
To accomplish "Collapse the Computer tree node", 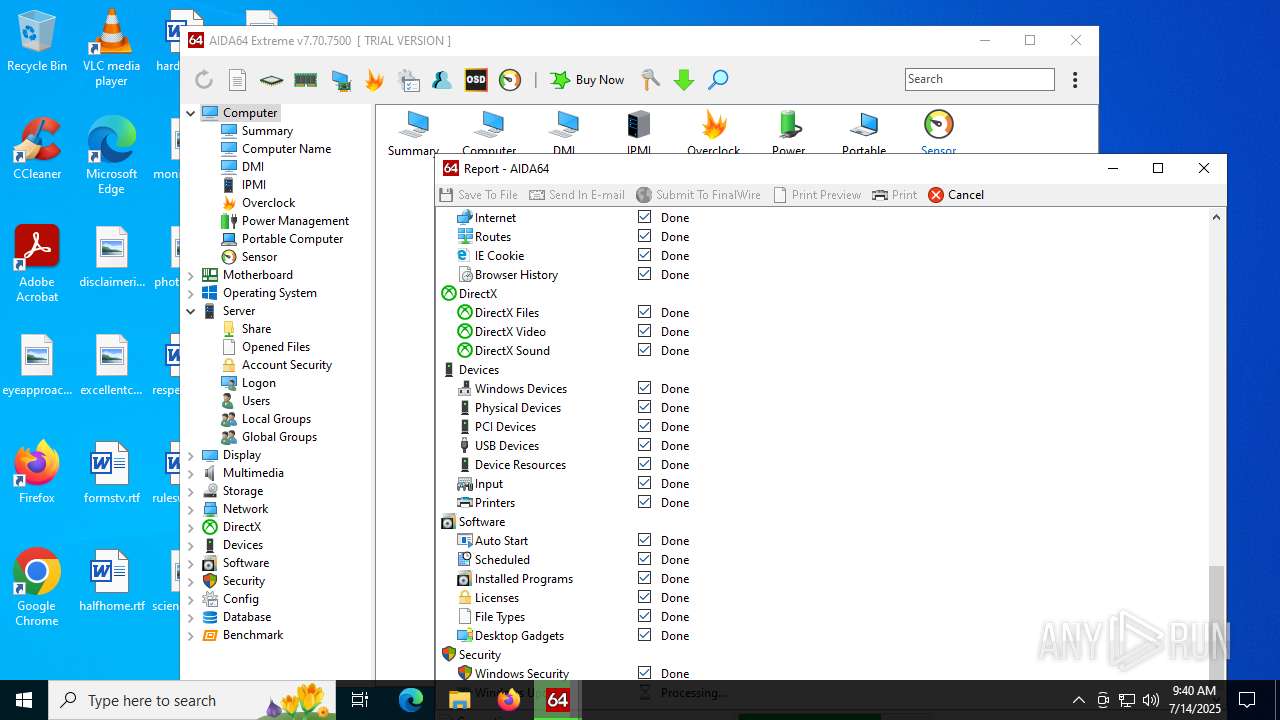I will 190,113.
